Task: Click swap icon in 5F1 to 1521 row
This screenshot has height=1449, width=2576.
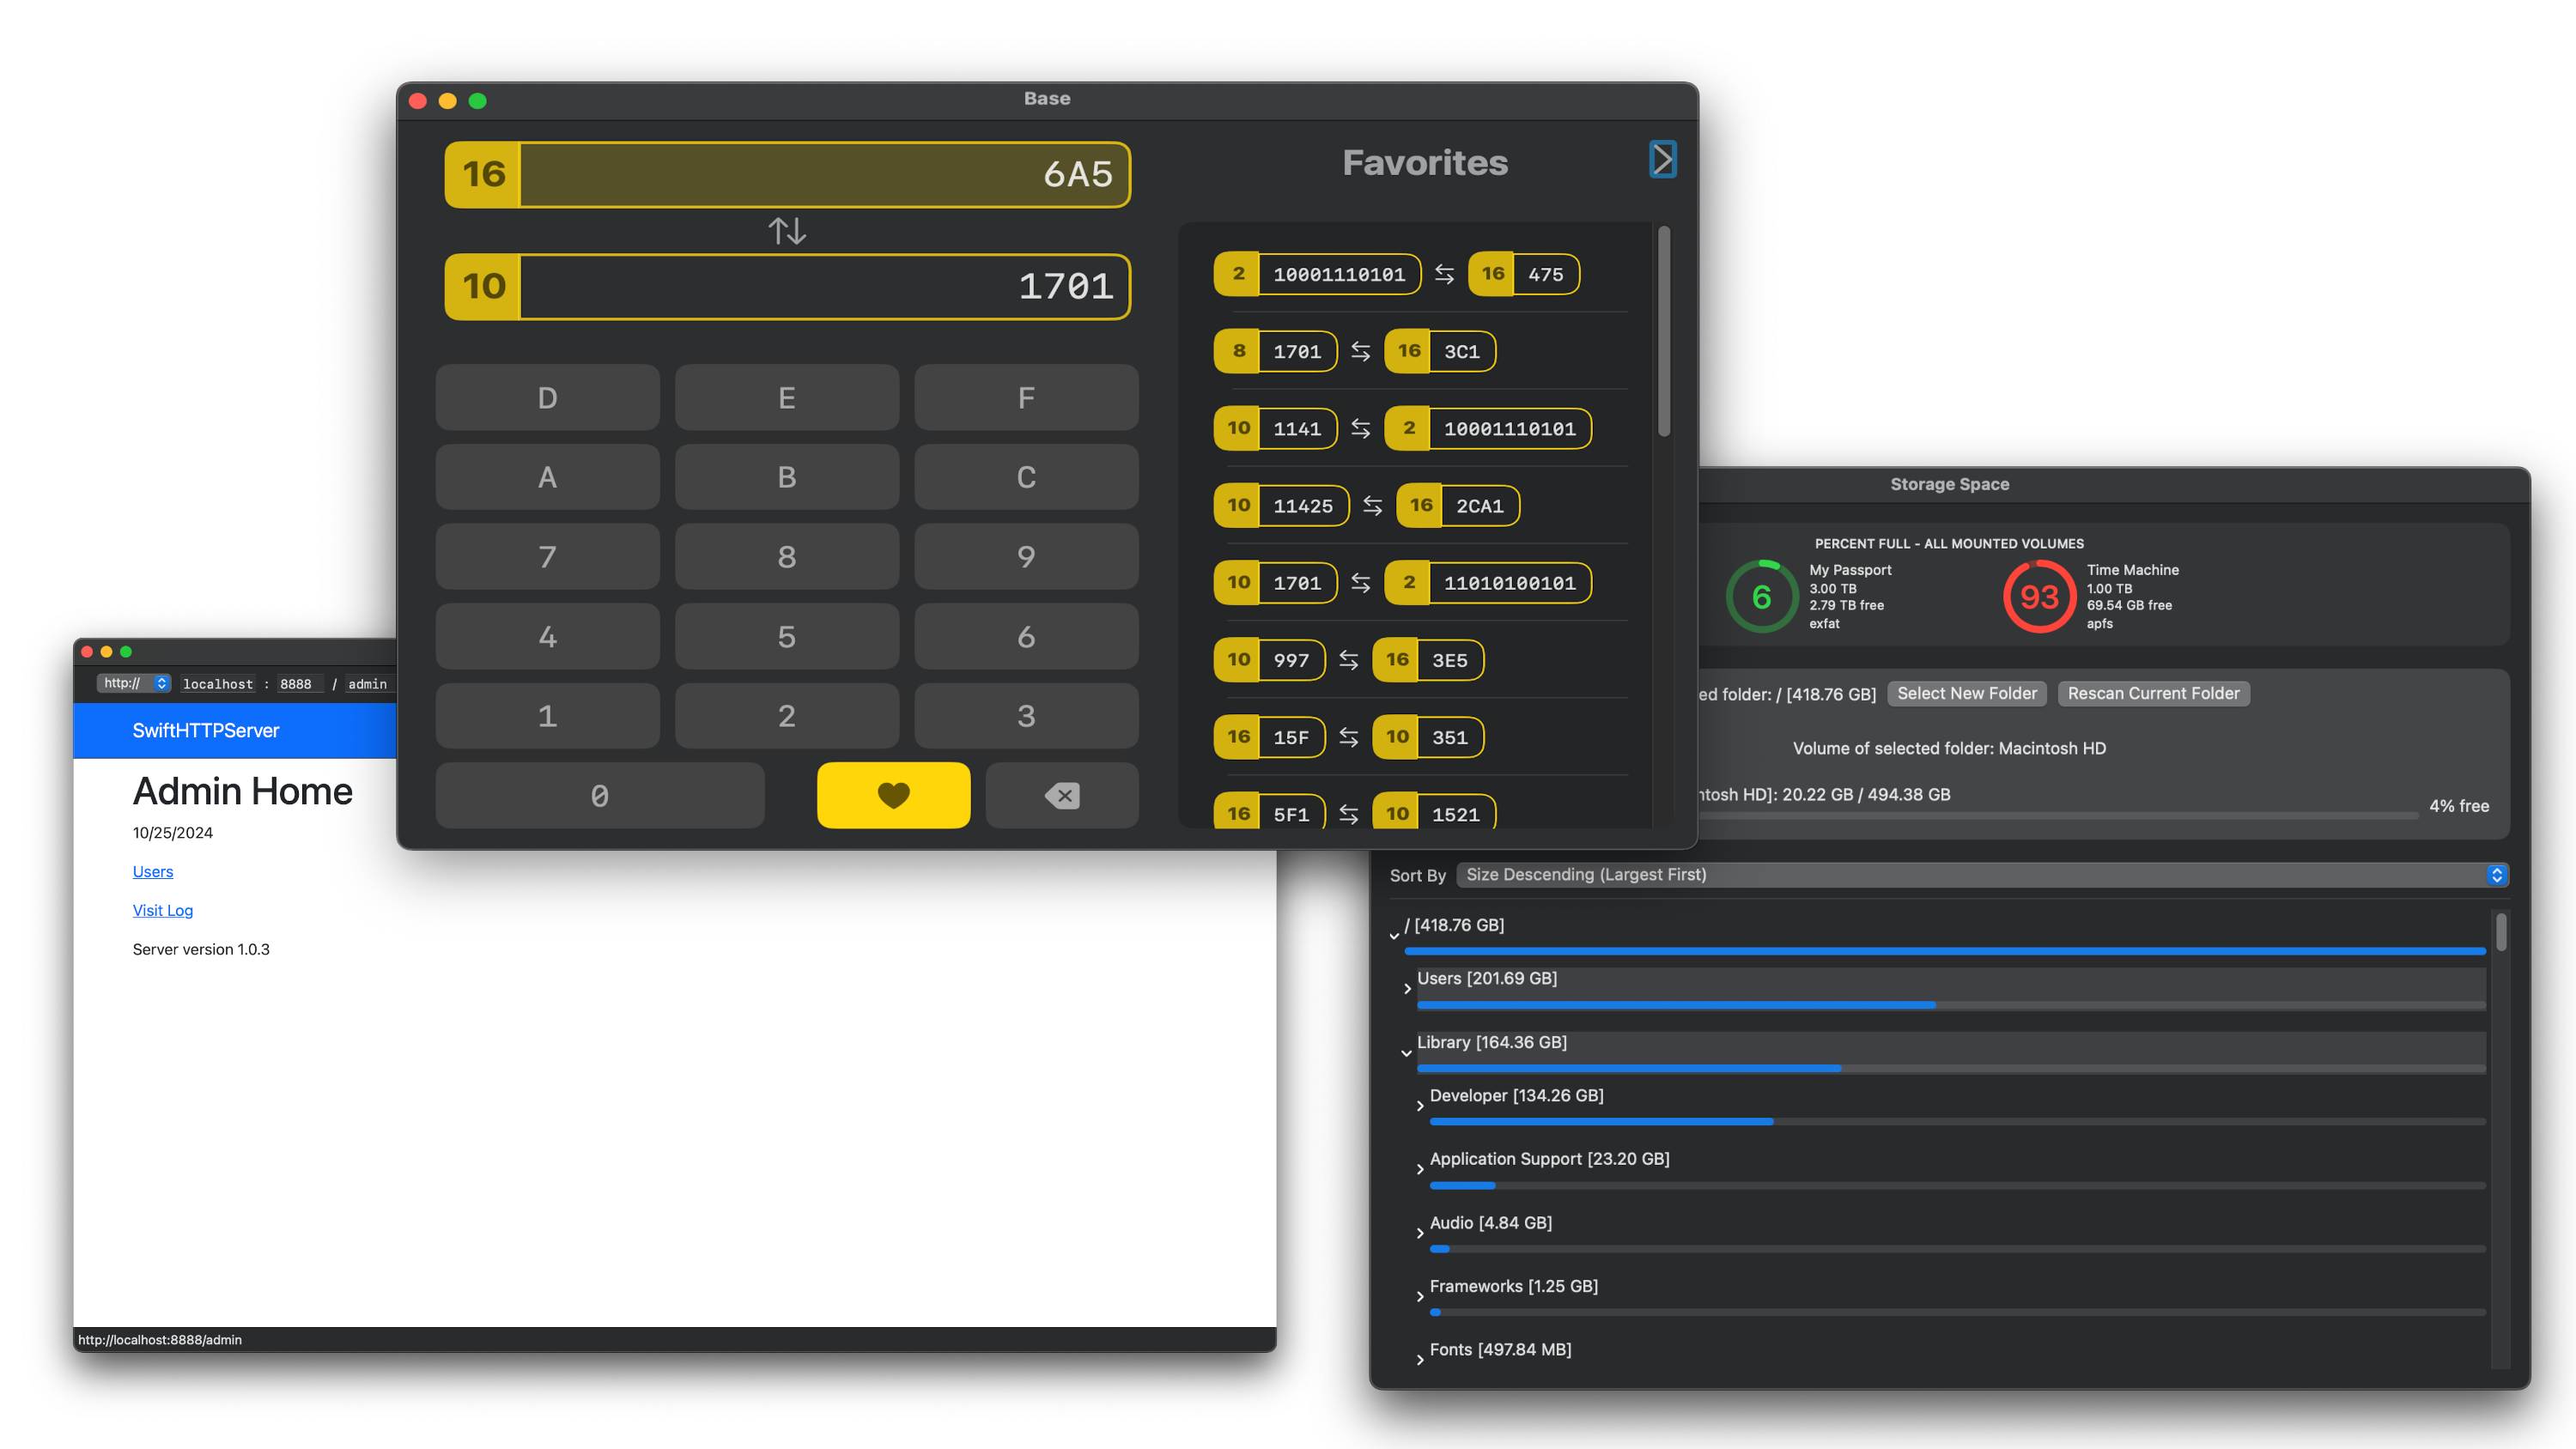Action: coord(1348,814)
